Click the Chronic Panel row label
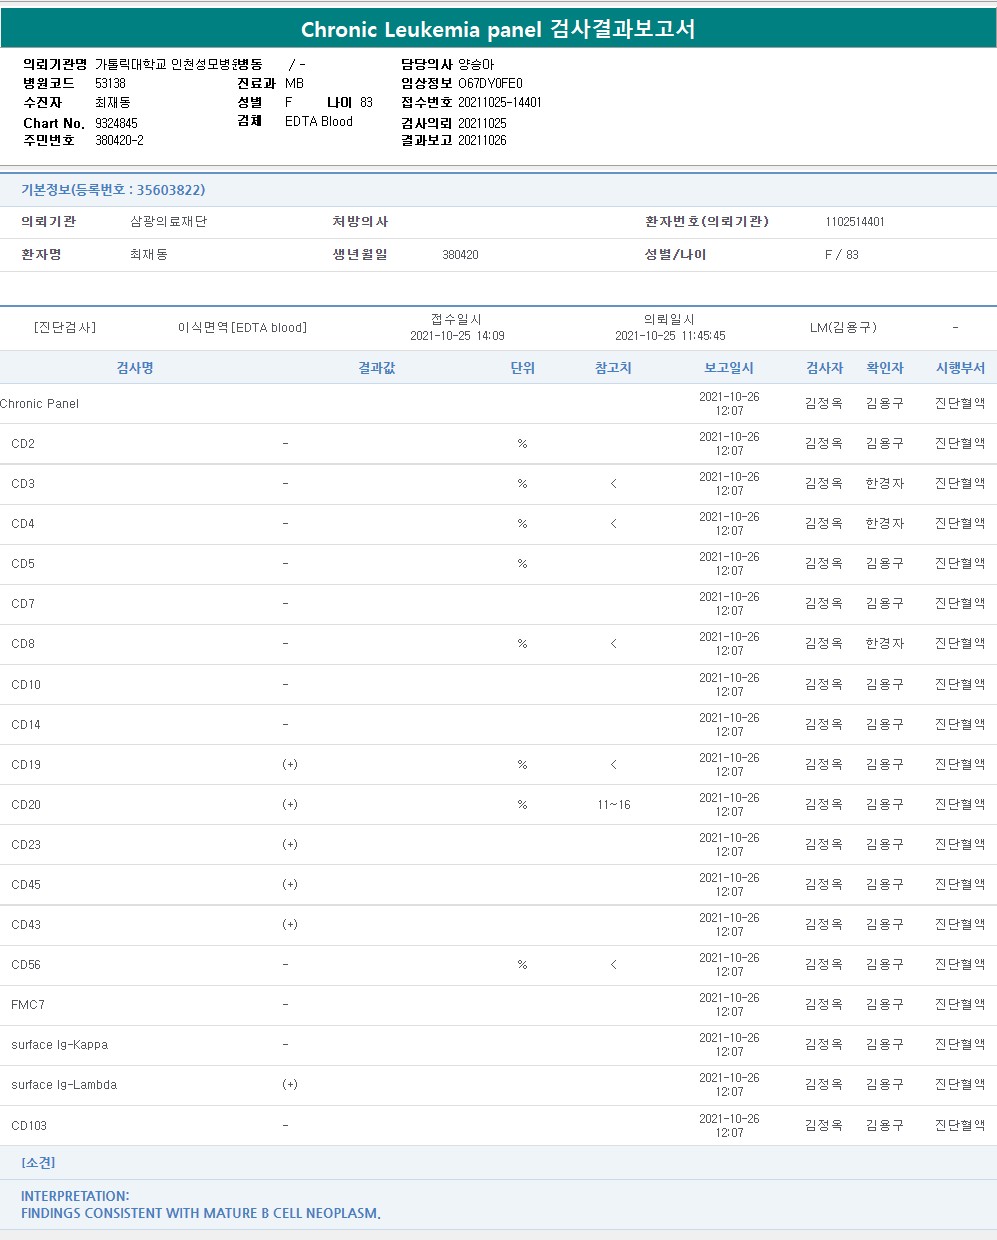Screen dimensions: 997x1240 [40, 404]
